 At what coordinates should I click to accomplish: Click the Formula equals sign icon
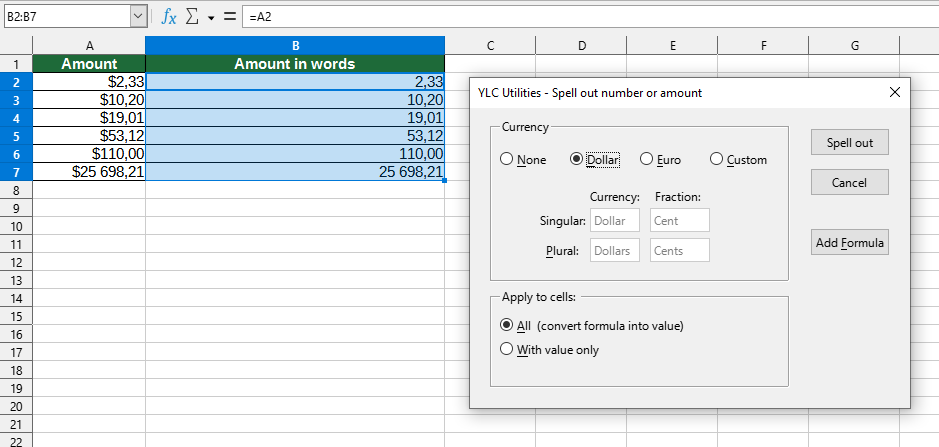229,17
